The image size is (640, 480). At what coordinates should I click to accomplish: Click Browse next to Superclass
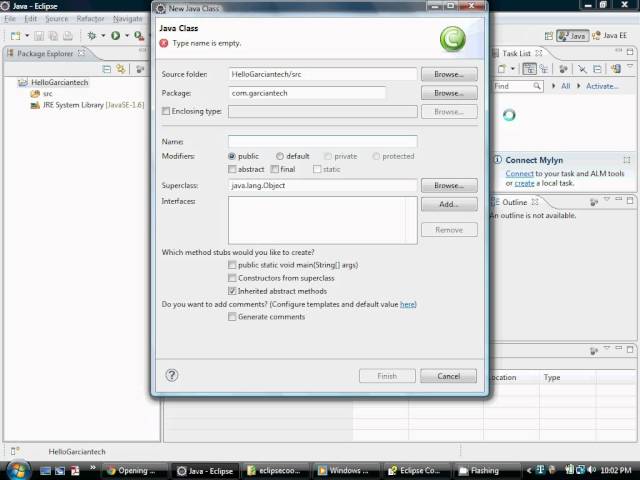coord(449,185)
